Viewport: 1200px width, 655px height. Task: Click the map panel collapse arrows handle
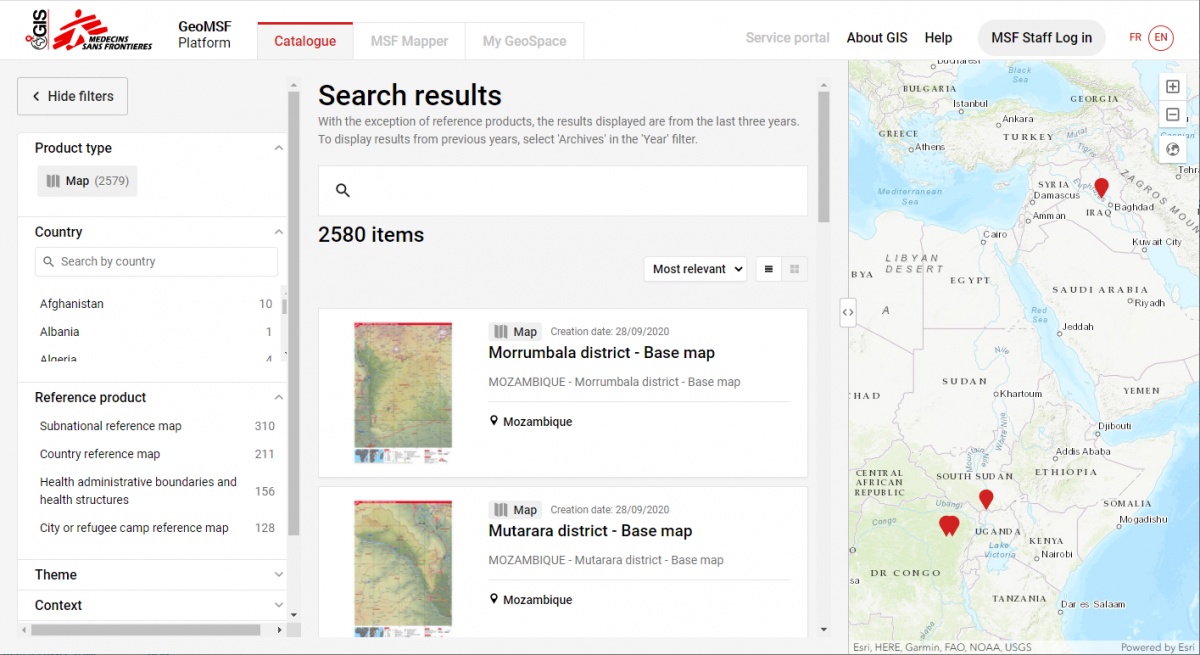tap(848, 312)
